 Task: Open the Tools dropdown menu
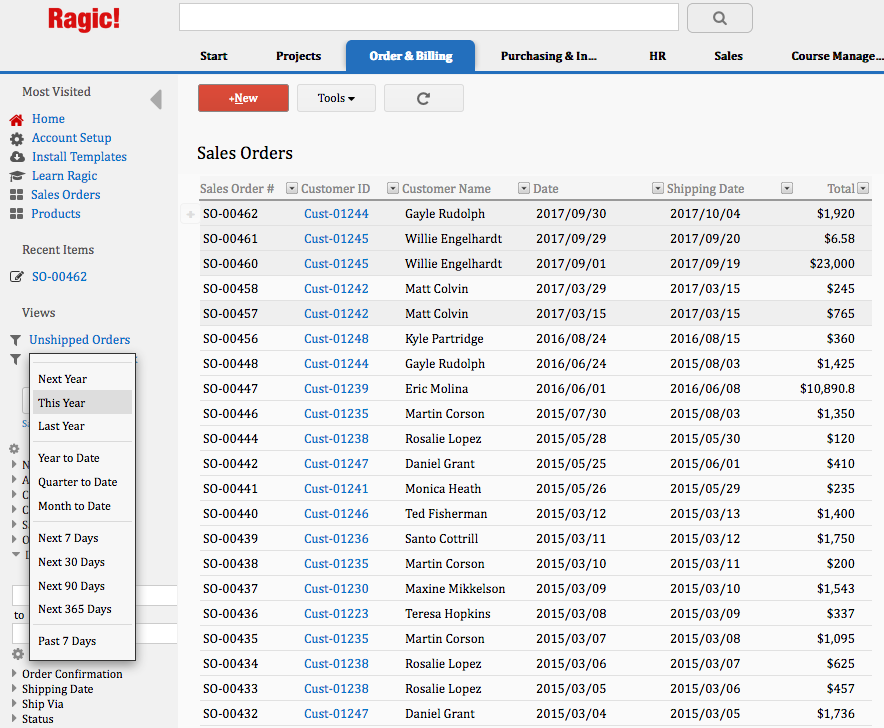336,98
